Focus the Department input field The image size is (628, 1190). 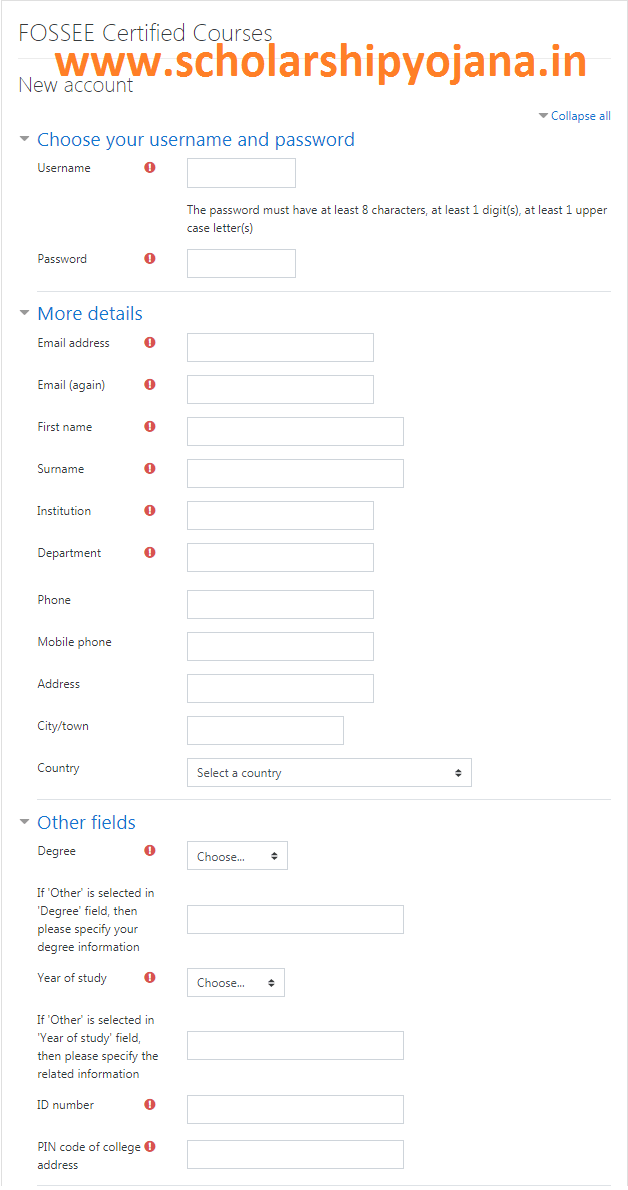[280, 557]
